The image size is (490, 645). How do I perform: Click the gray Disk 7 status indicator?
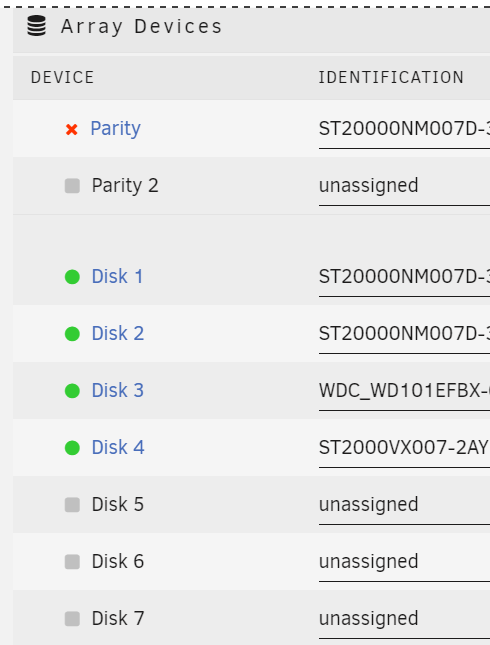click(72, 619)
